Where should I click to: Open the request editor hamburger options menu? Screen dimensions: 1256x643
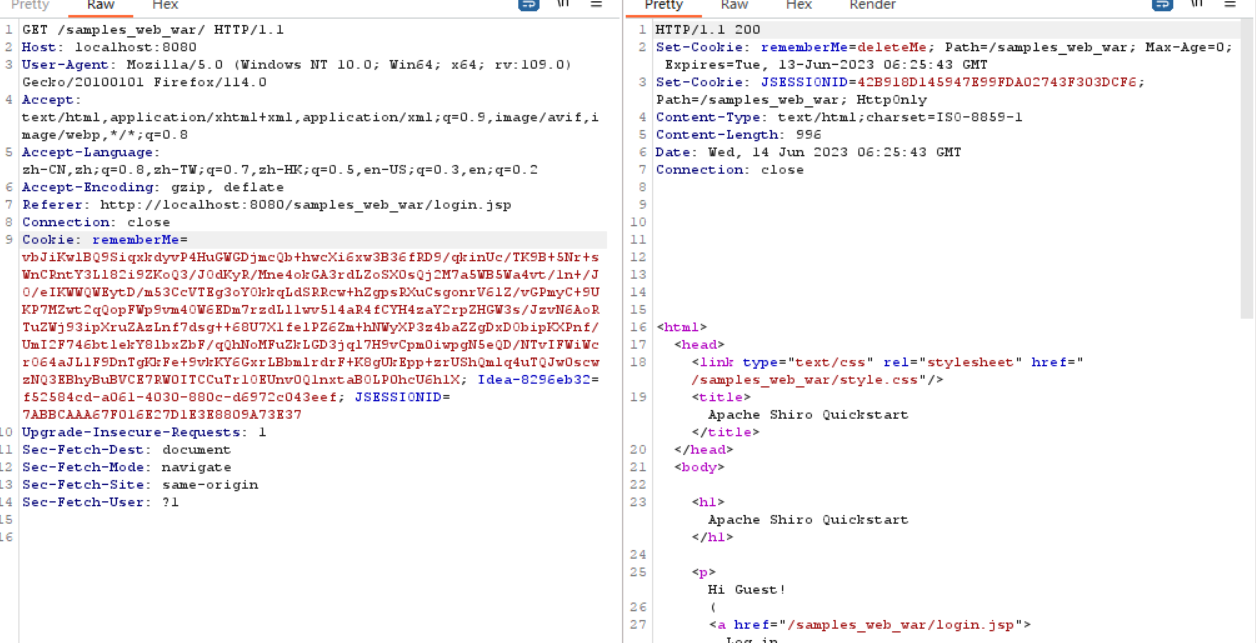(596, 5)
